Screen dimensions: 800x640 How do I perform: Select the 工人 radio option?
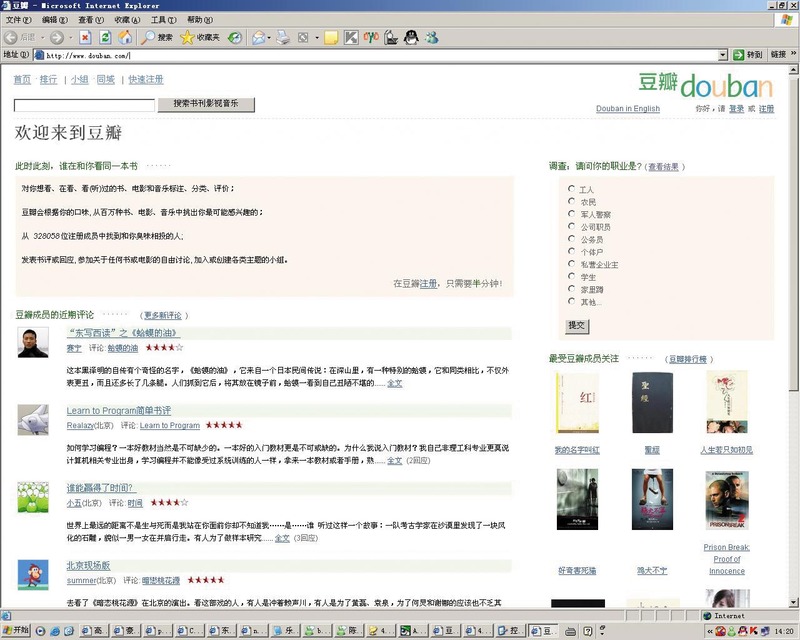(x=571, y=188)
